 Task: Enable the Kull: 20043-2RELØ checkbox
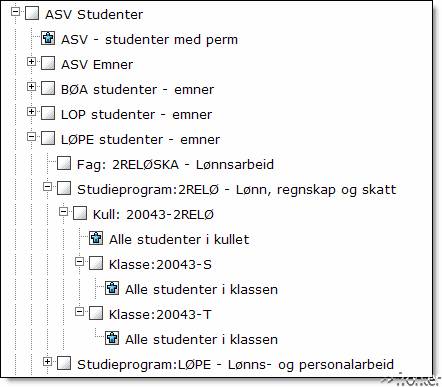[80, 213]
